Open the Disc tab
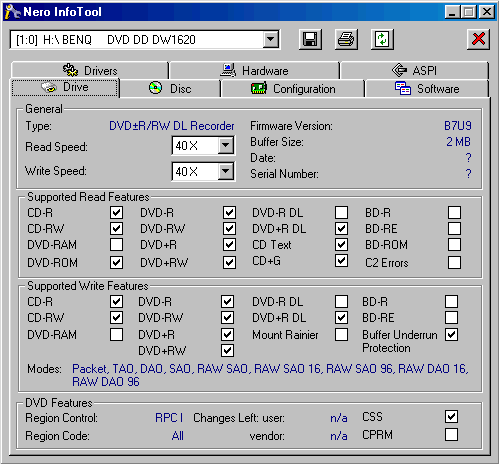The image size is (499, 464). (170, 89)
